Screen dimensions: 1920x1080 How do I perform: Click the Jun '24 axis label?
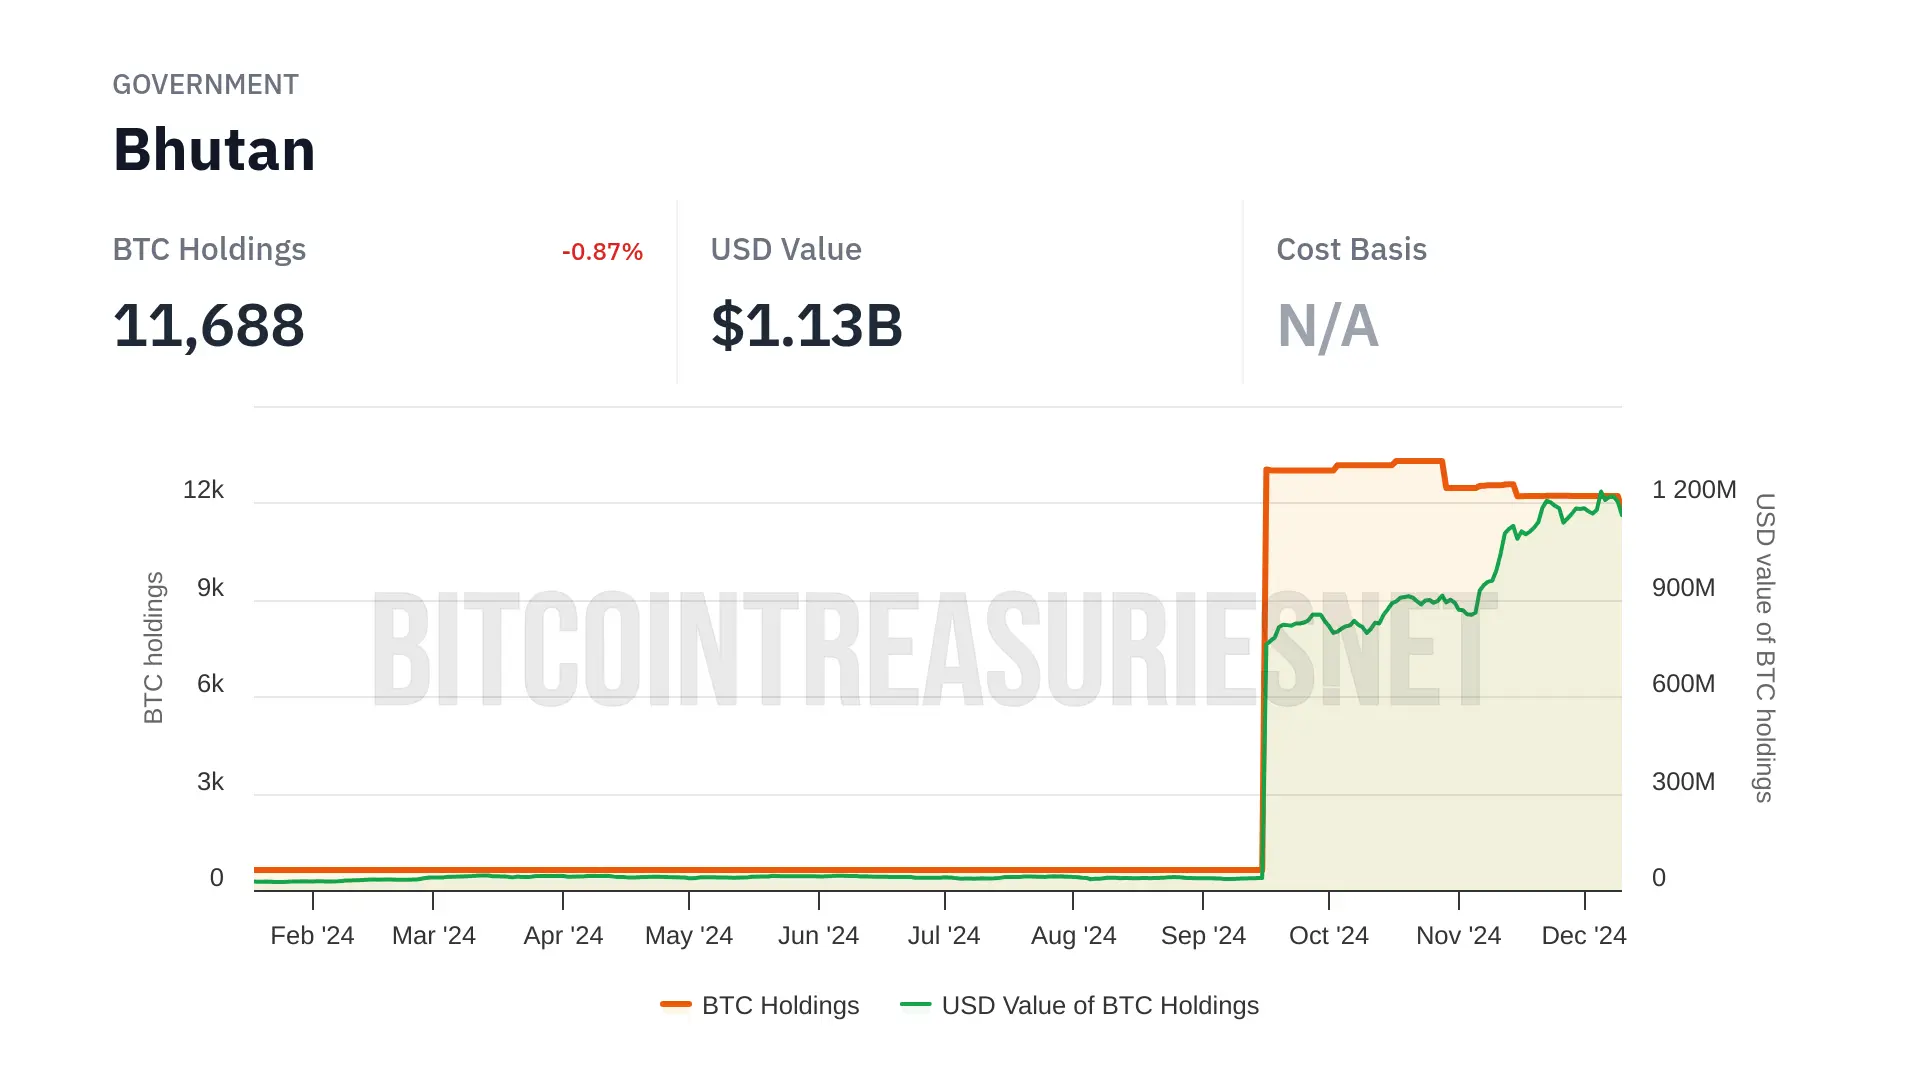pyautogui.click(x=818, y=936)
